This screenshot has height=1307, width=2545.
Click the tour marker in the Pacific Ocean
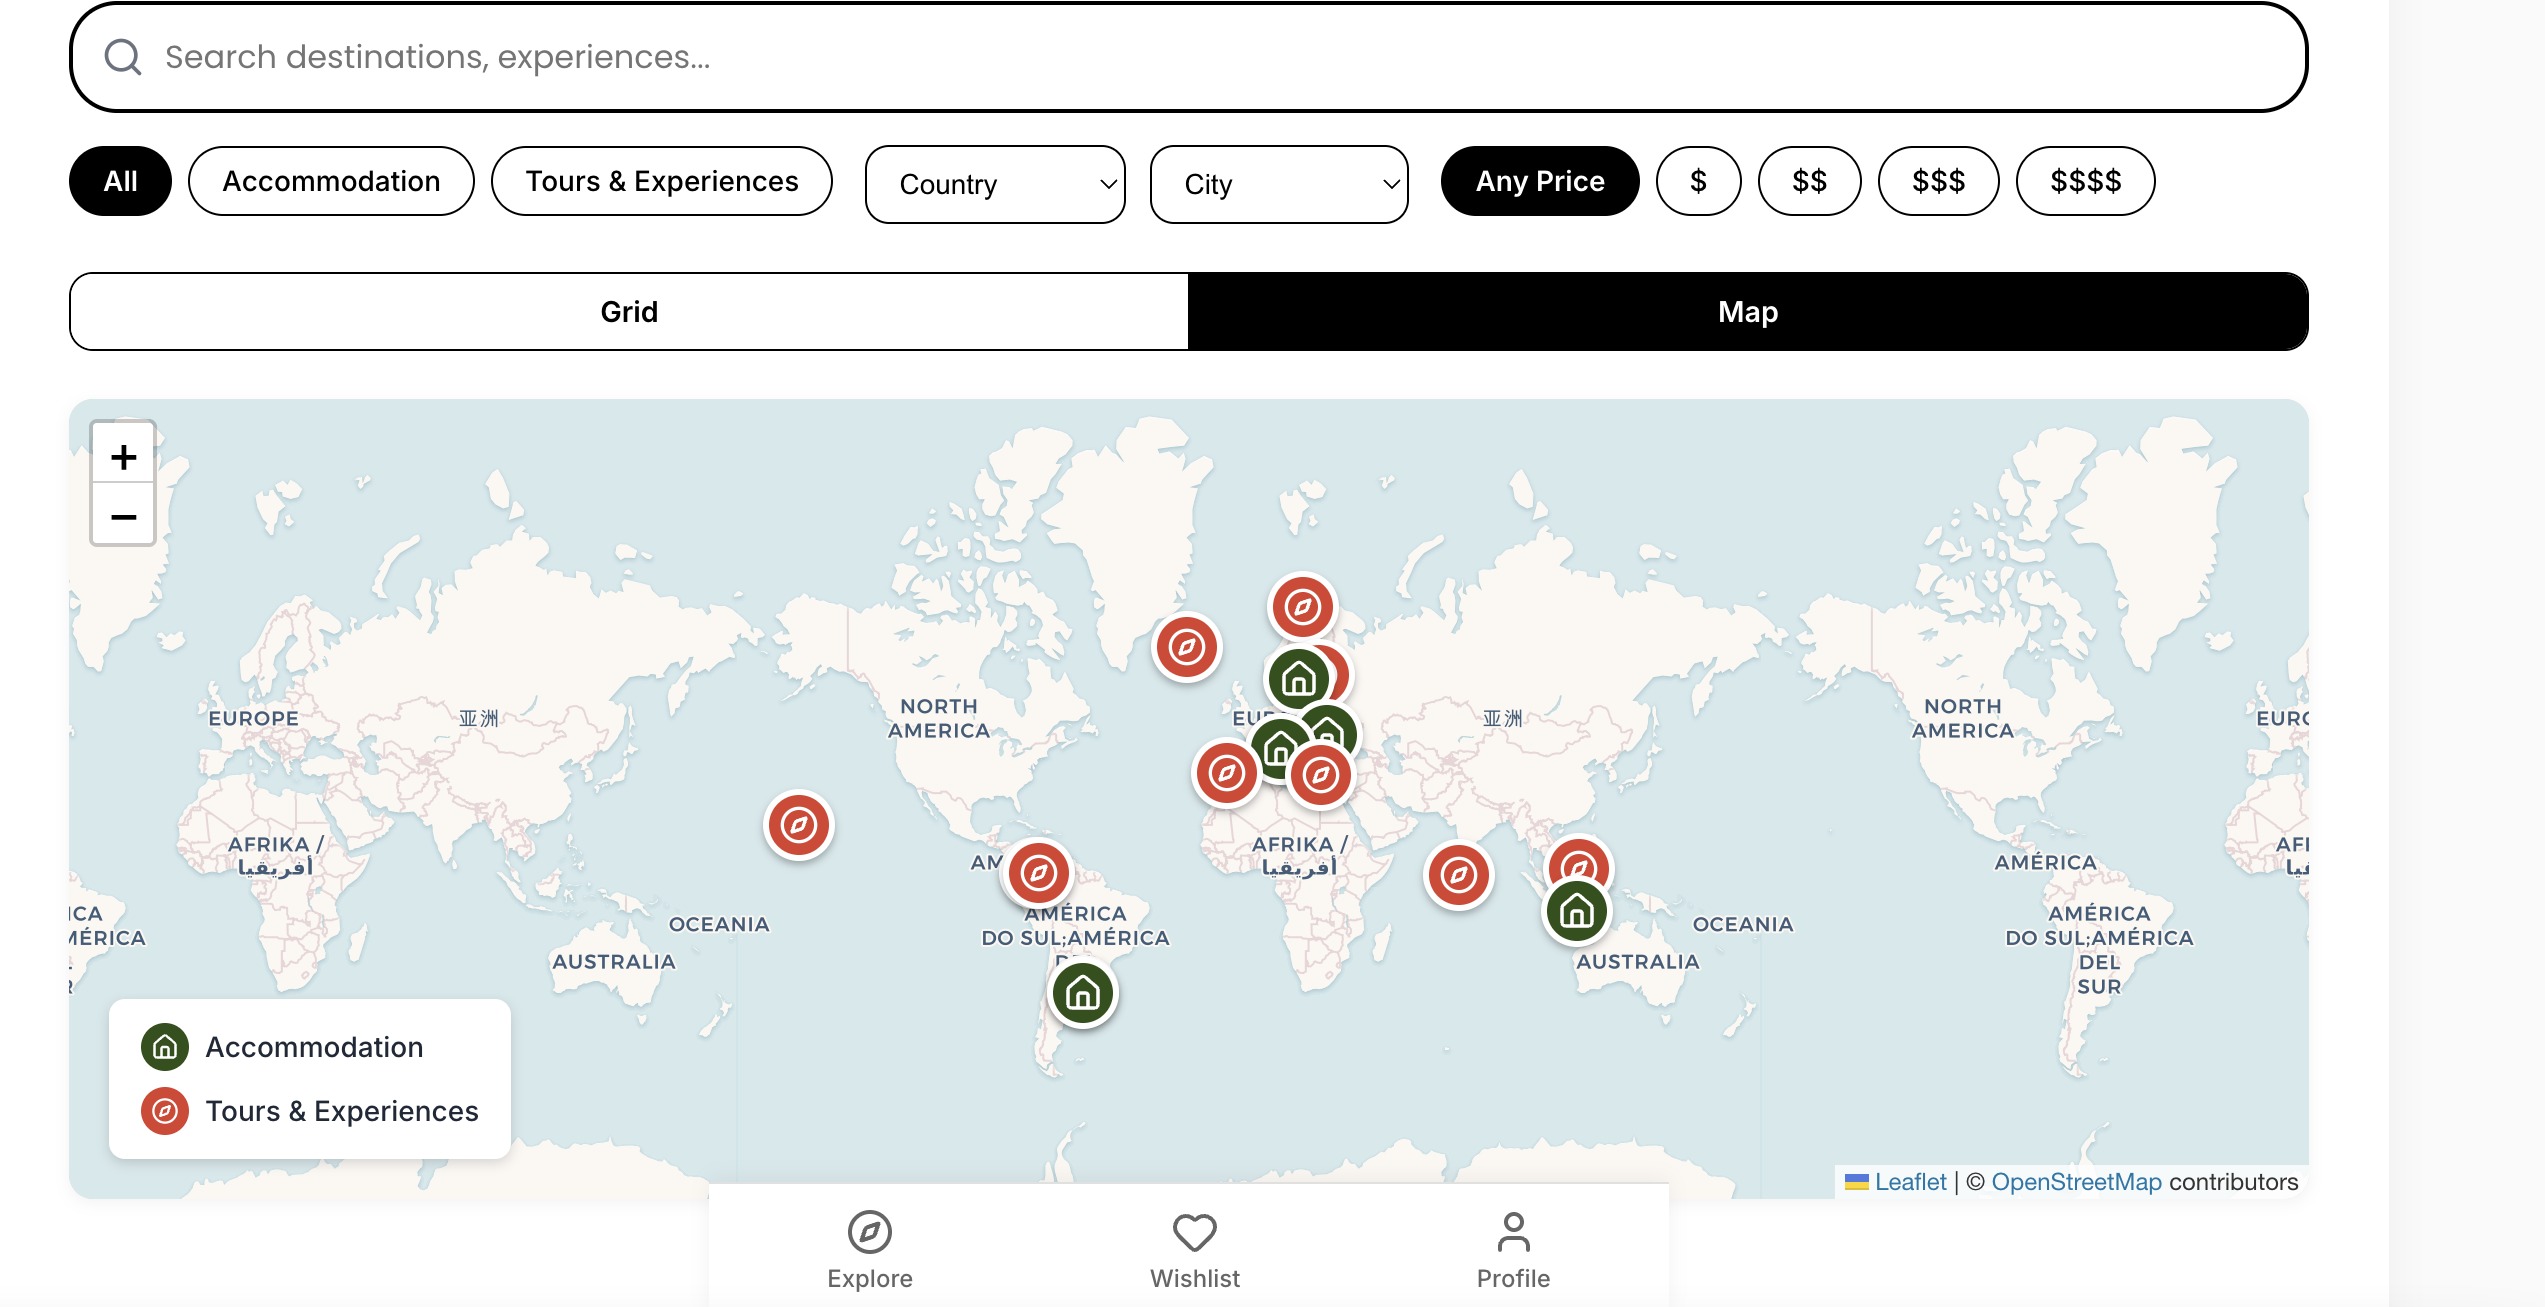[798, 826]
